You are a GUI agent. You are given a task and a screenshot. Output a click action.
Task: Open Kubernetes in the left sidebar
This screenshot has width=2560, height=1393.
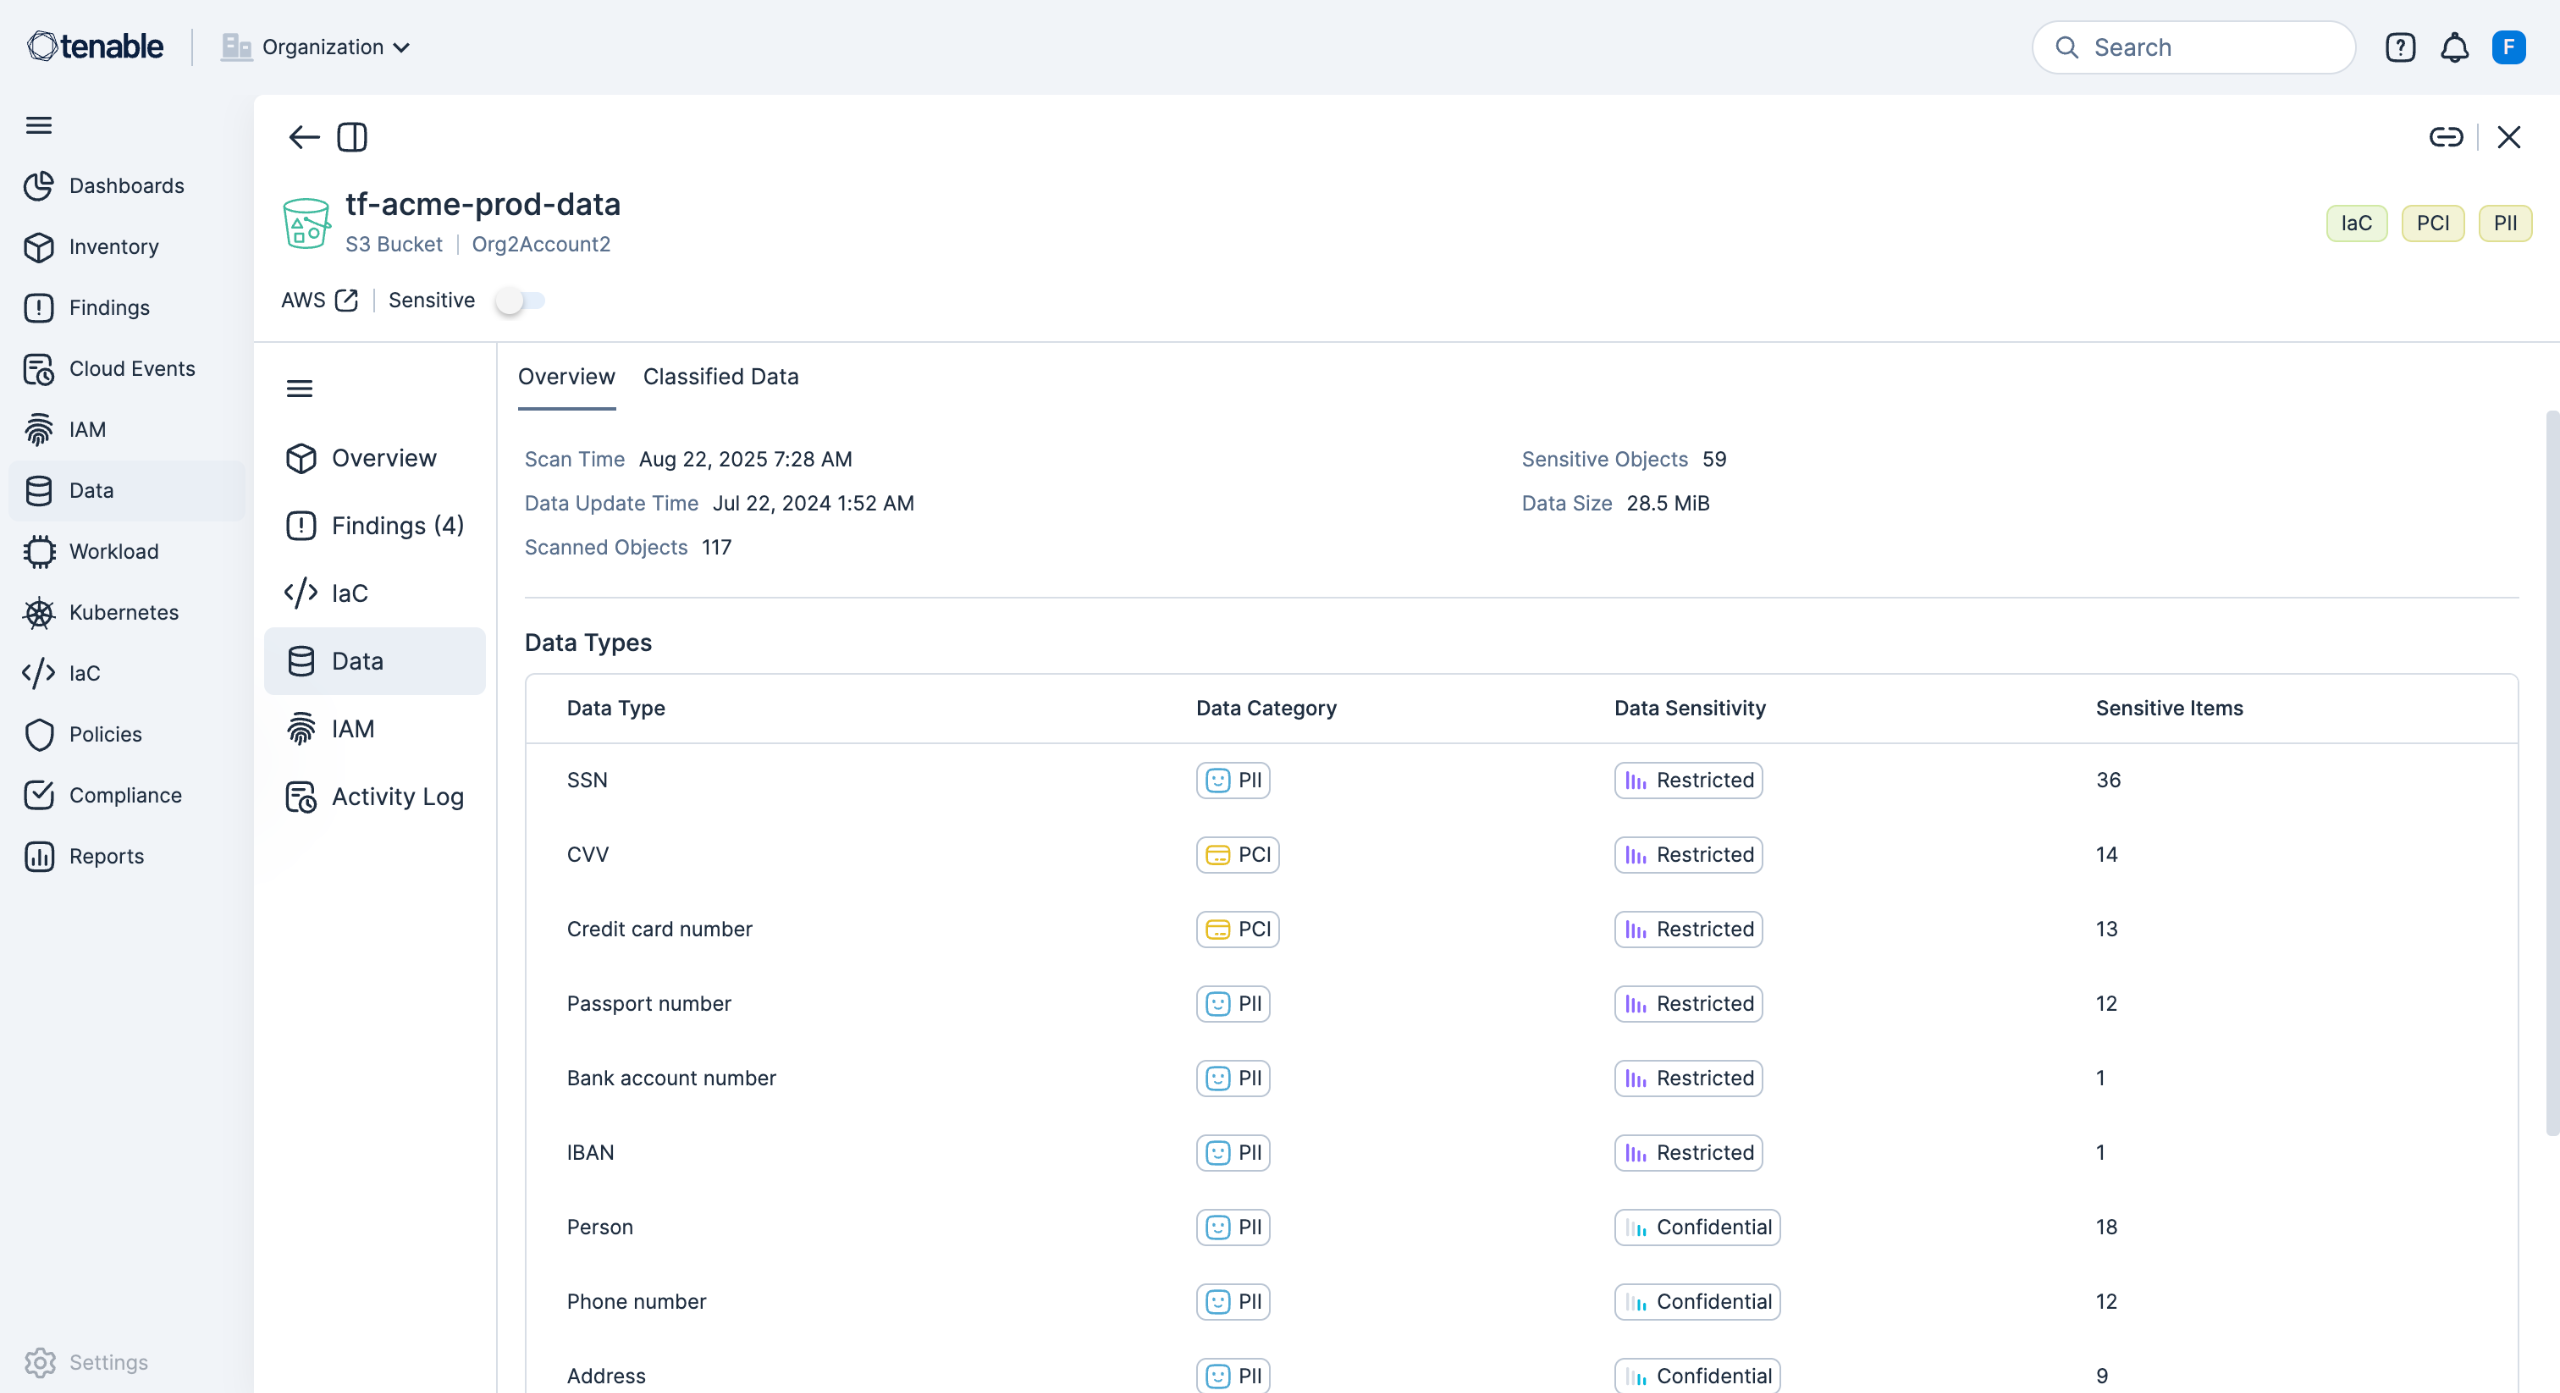coord(124,612)
